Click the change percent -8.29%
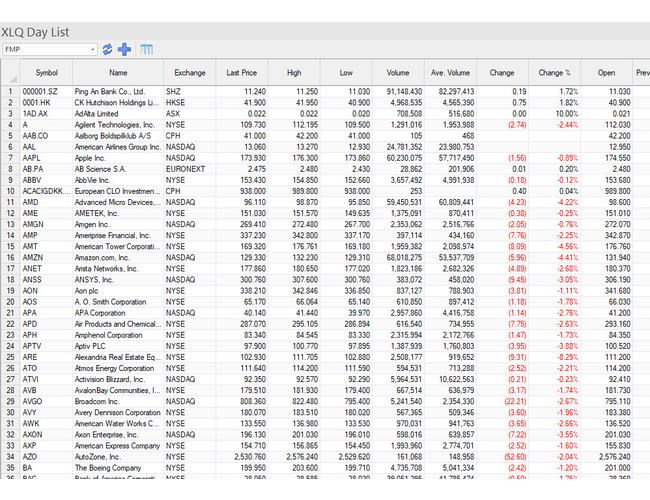This screenshot has width=650, height=500. [554, 357]
